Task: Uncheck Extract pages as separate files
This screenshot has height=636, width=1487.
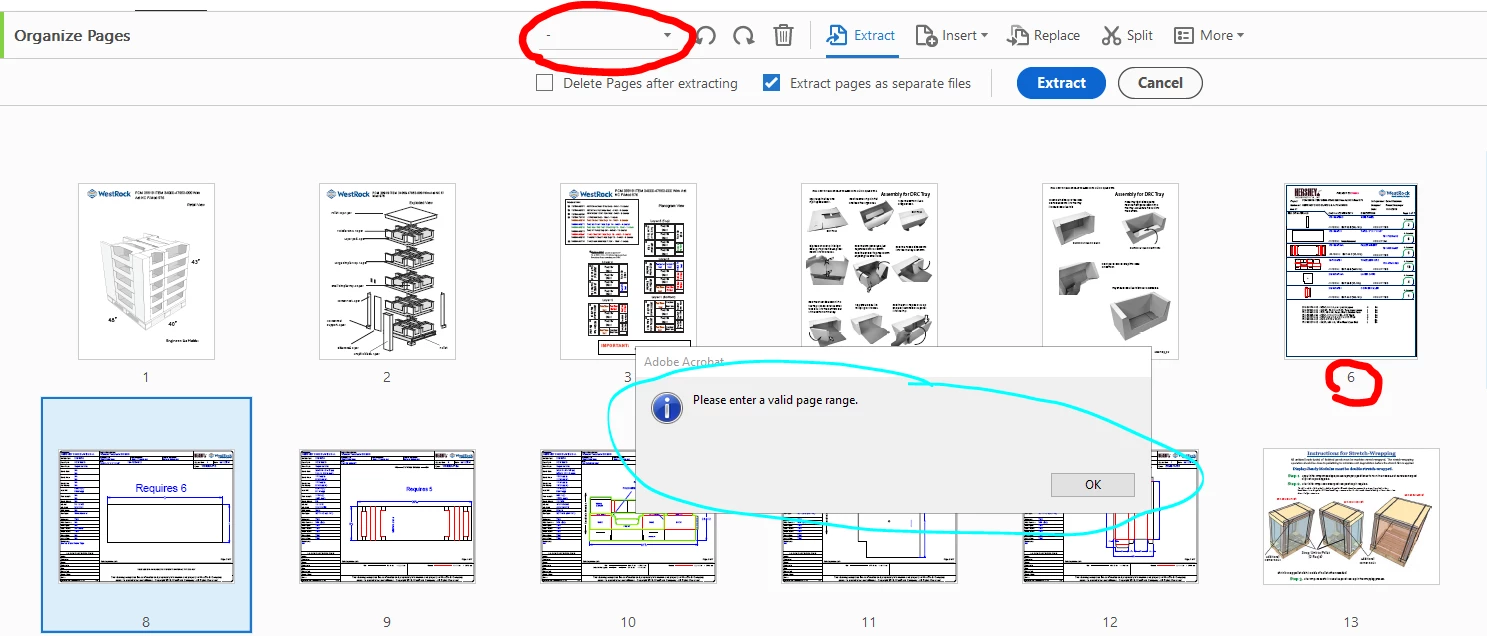Action: pyautogui.click(x=771, y=83)
